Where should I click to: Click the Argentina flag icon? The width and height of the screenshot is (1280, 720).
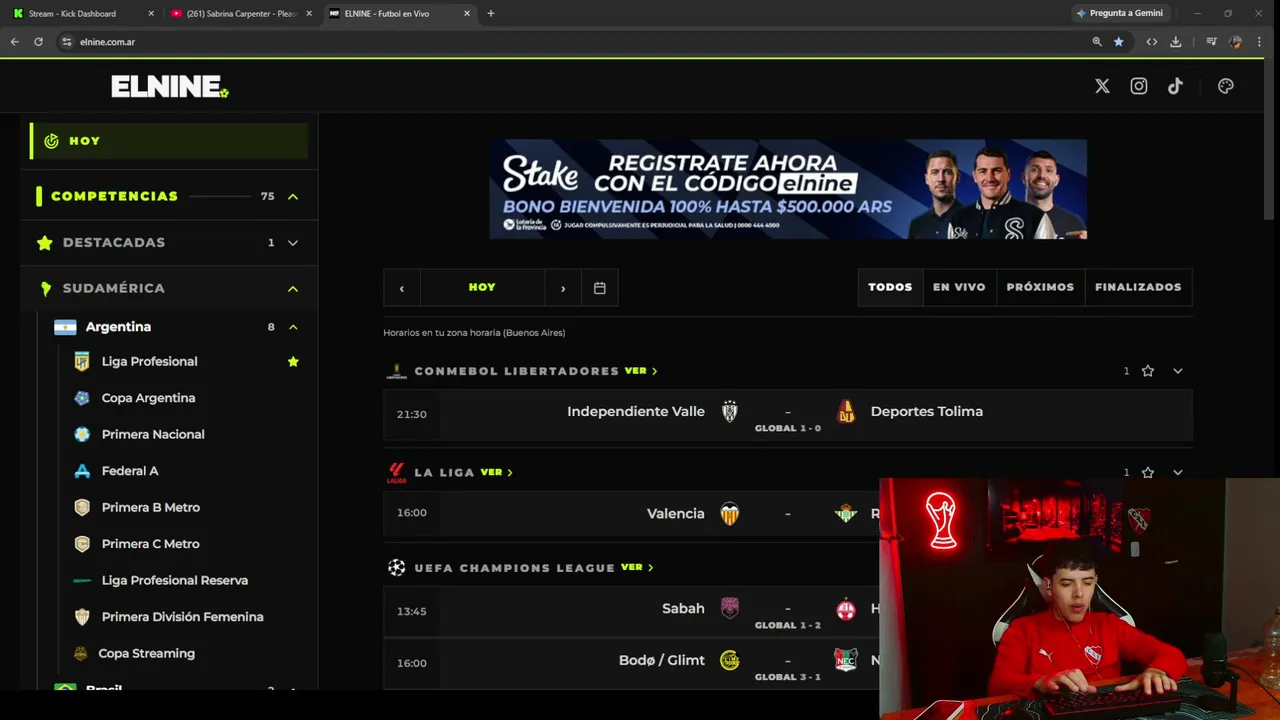[x=65, y=327]
